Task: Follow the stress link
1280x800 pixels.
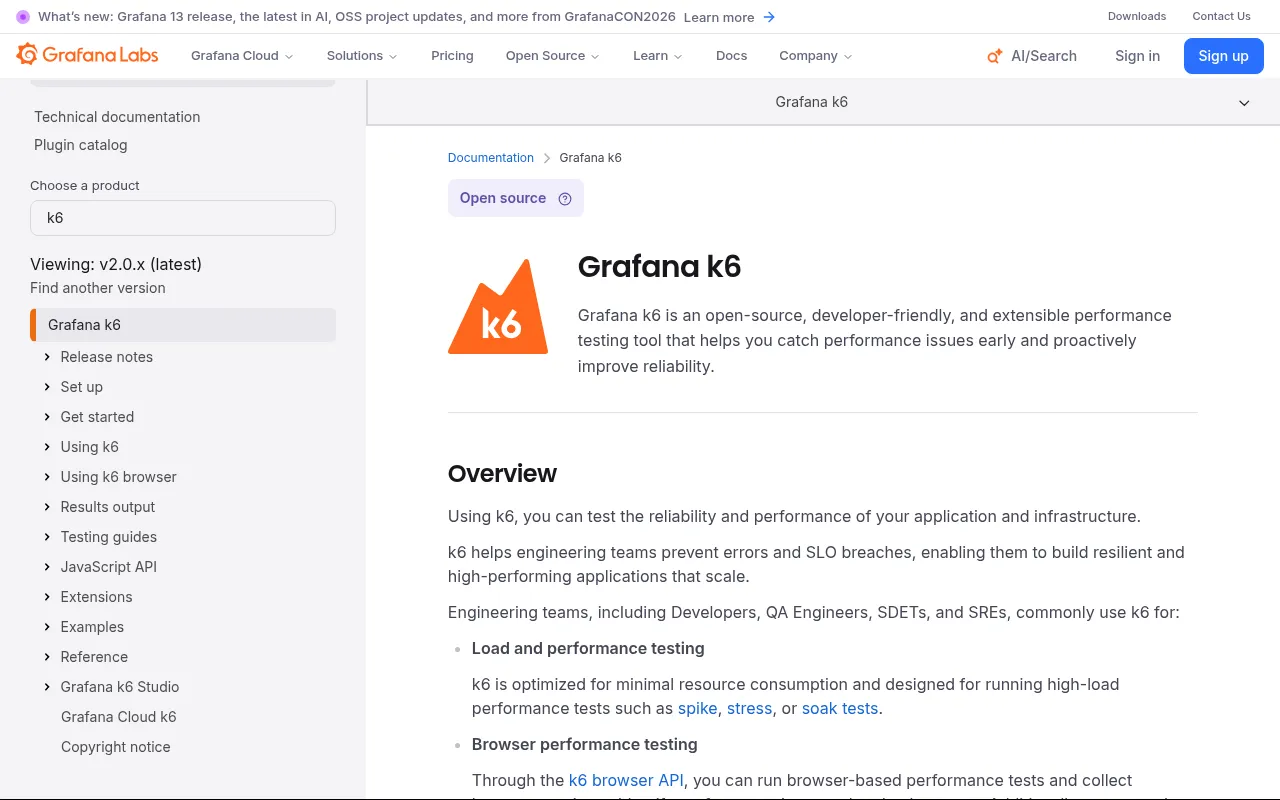Action: coord(750,708)
